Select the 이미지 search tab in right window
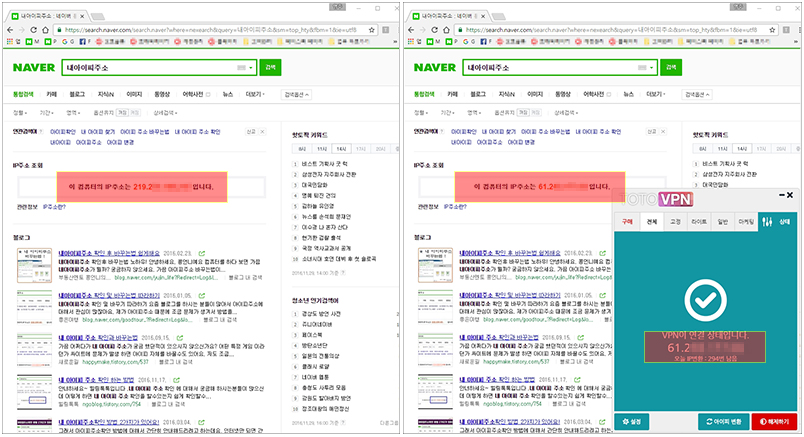Screen dimensions: 804x437 (535, 94)
